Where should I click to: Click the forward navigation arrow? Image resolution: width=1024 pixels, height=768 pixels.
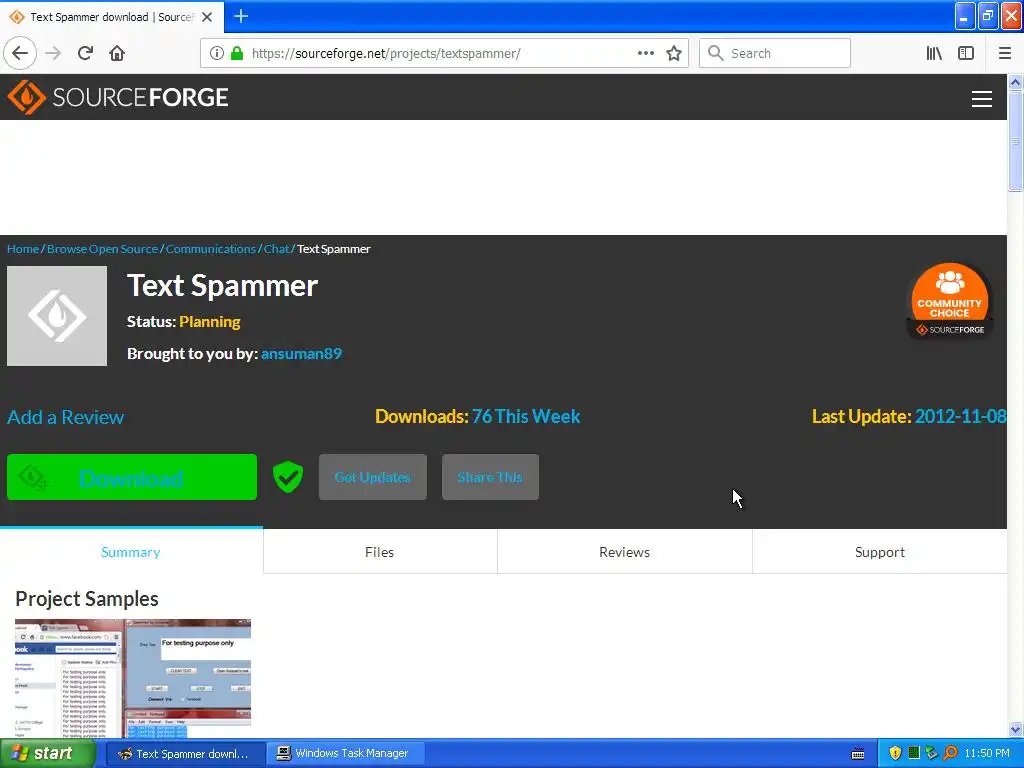(53, 53)
